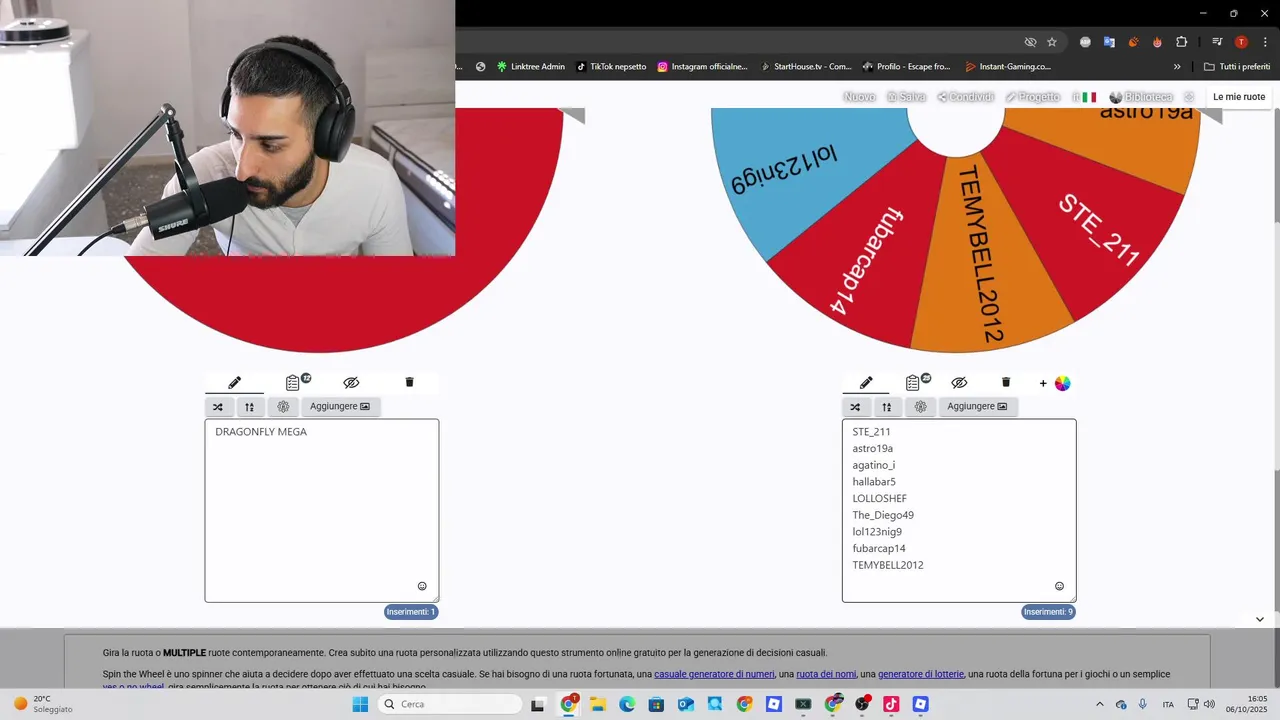Screen dimensions: 1280x720
Task: Click the Inserimenti: 9 badge
Action: point(1048,612)
